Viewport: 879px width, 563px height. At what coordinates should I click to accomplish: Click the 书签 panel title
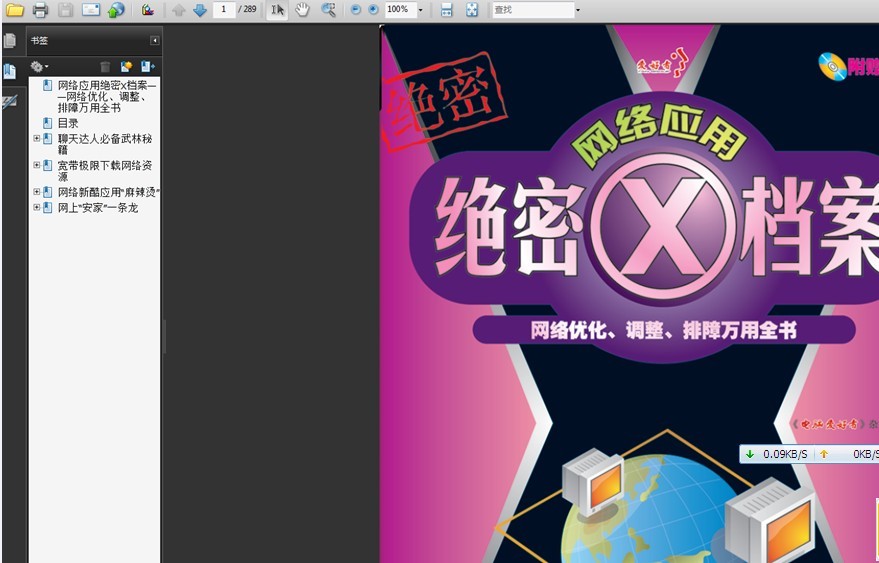coord(39,40)
